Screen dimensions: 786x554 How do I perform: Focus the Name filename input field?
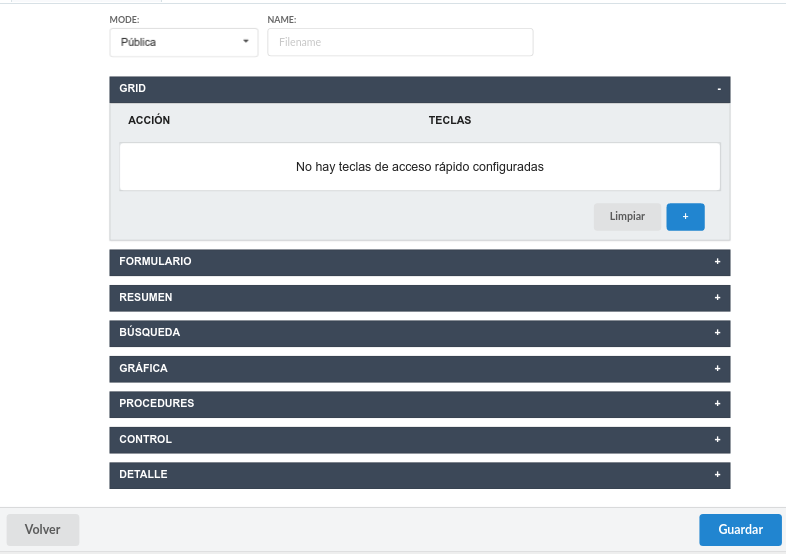tap(400, 42)
